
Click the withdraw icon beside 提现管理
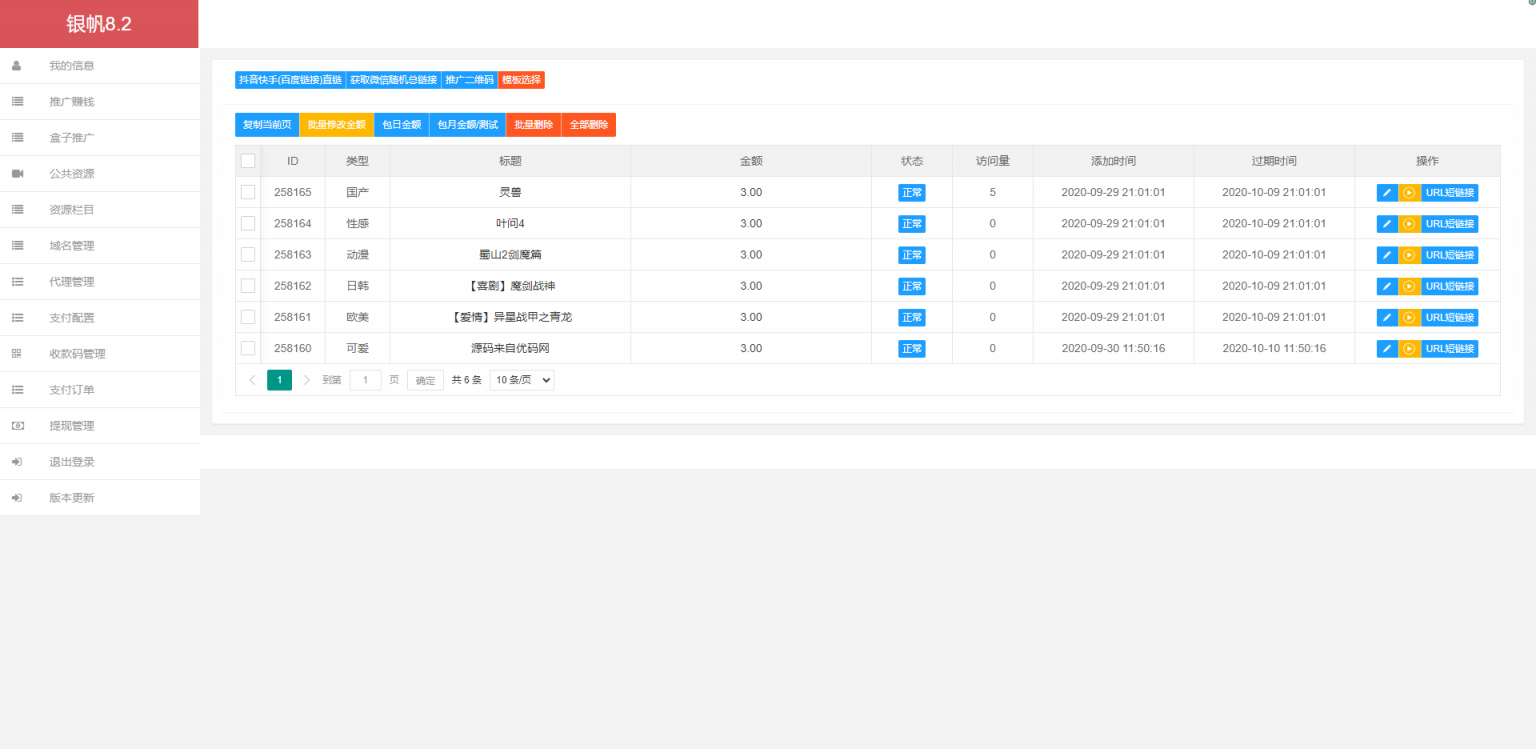tap(15, 425)
